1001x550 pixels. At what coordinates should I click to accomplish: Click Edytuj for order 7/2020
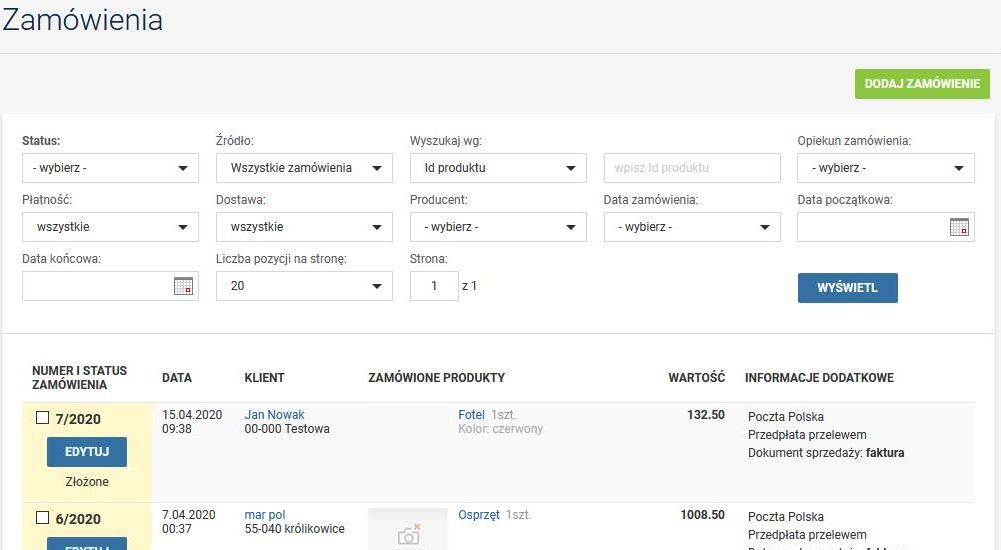[87, 452]
